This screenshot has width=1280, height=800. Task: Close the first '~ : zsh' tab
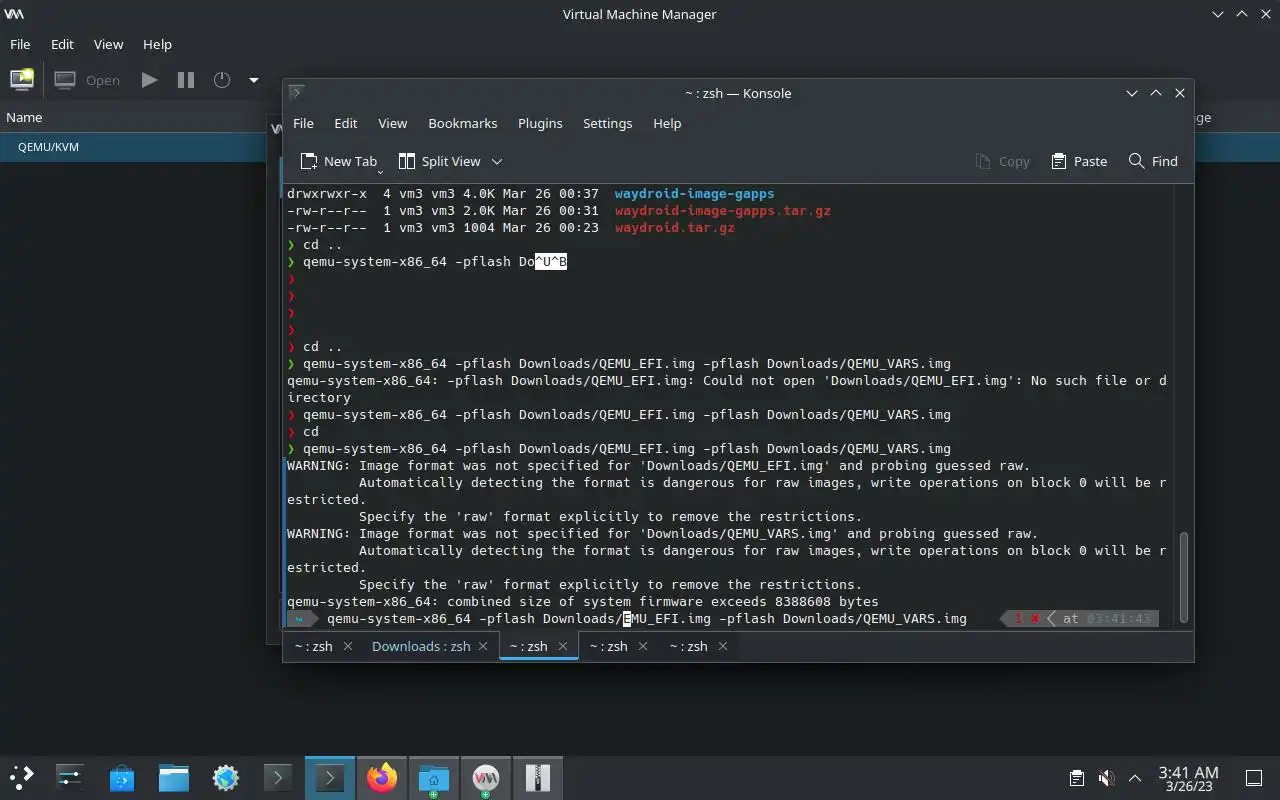pos(348,646)
